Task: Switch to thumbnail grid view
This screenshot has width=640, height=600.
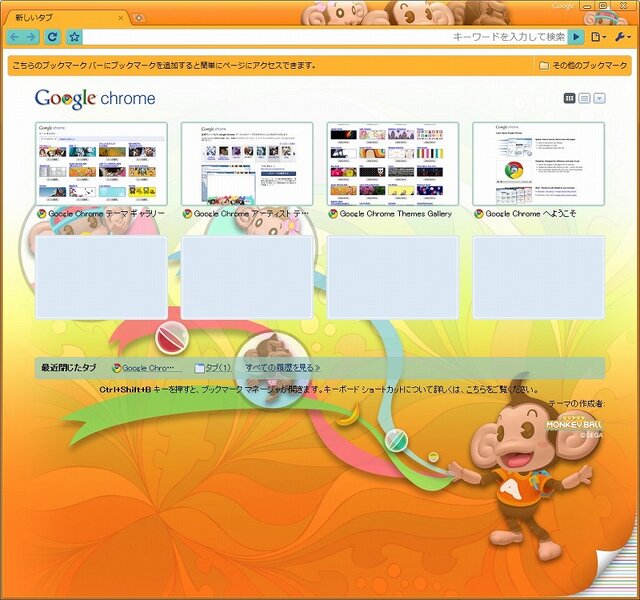Action: 569,98
